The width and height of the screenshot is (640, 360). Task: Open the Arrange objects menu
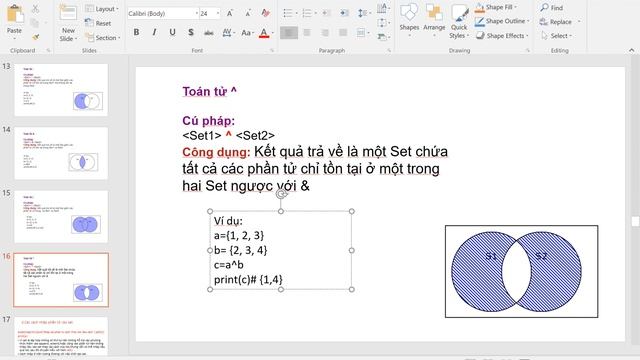pyautogui.click(x=434, y=20)
